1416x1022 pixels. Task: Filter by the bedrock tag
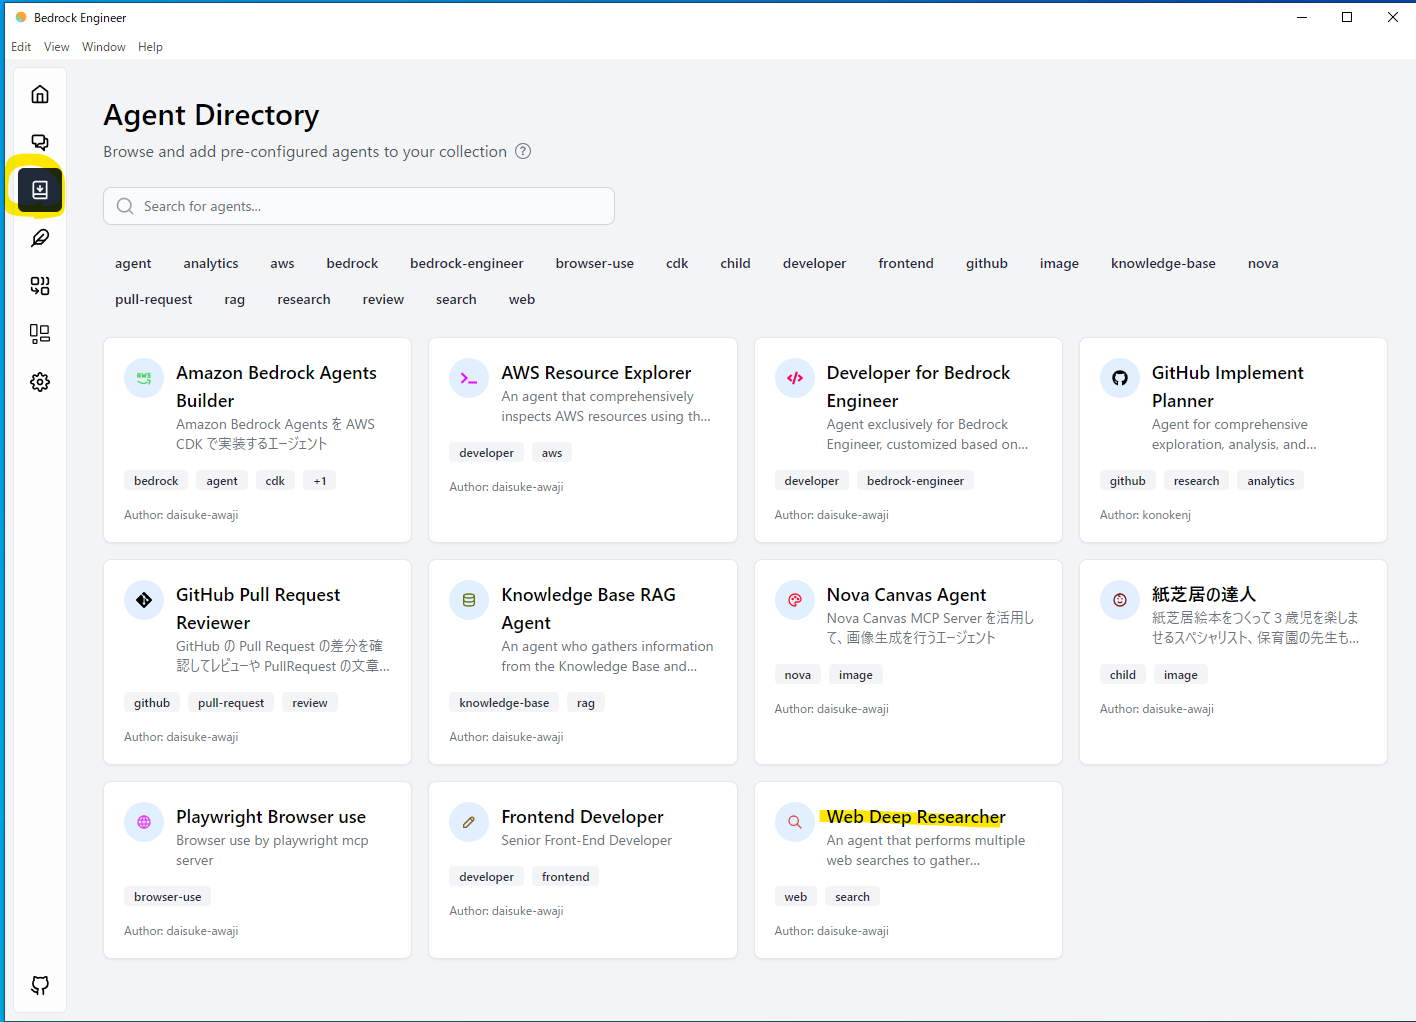click(352, 264)
